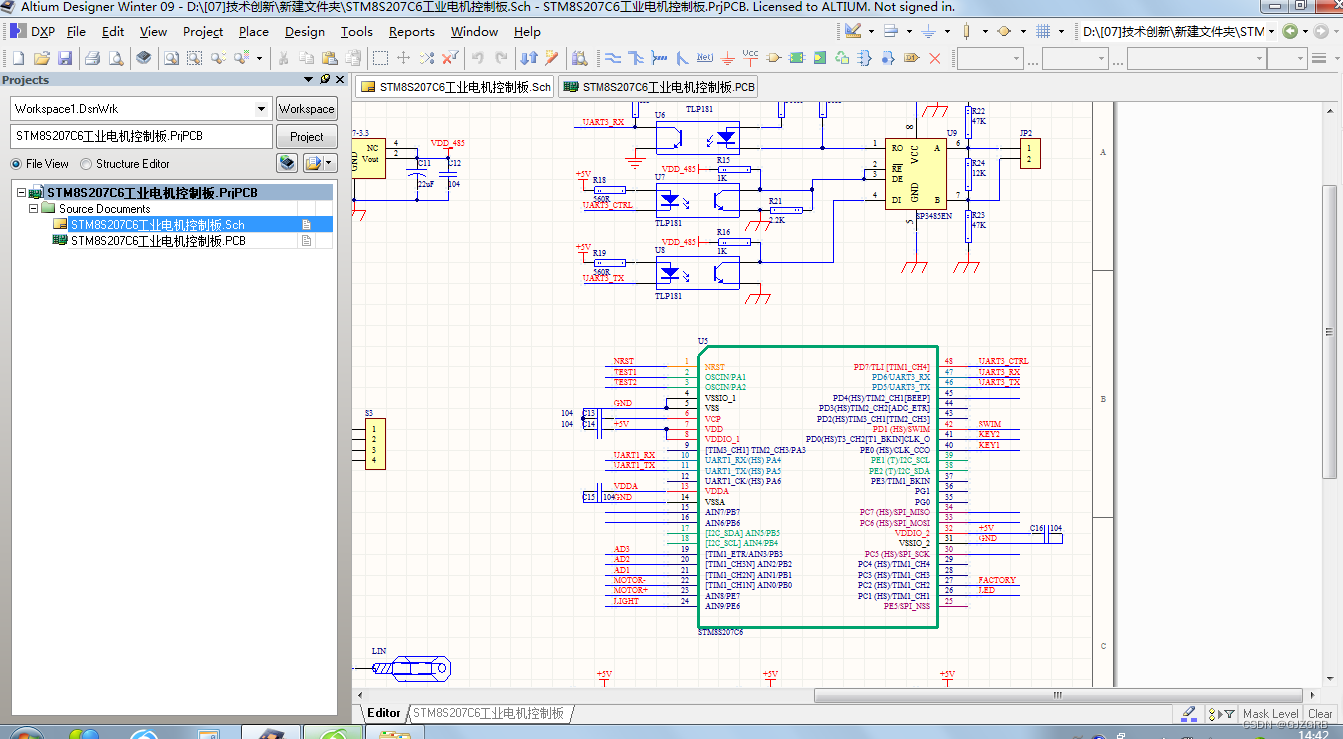Select the .Sch file in project tree
Viewport: 1343px width, 739px height.
(x=157, y=224)
